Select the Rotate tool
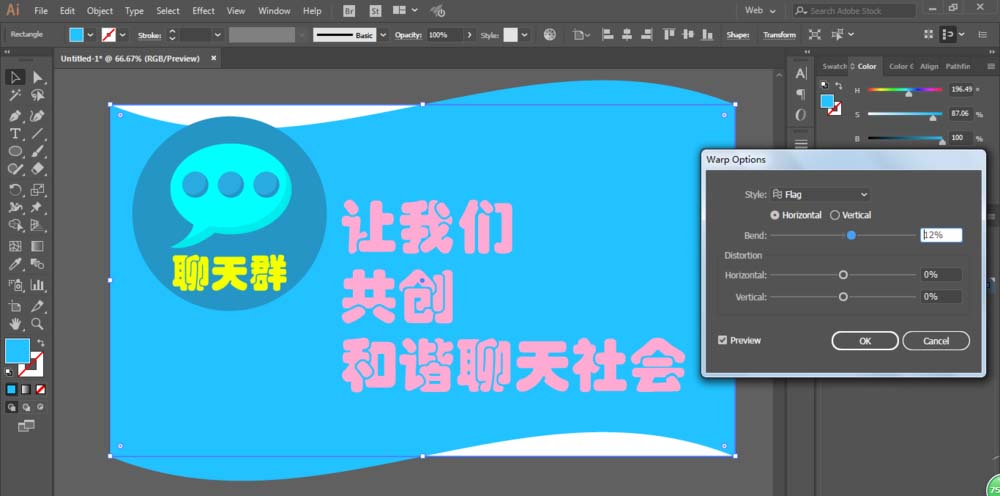Screen dimensions: 1000x496 (x=15, y=189)
